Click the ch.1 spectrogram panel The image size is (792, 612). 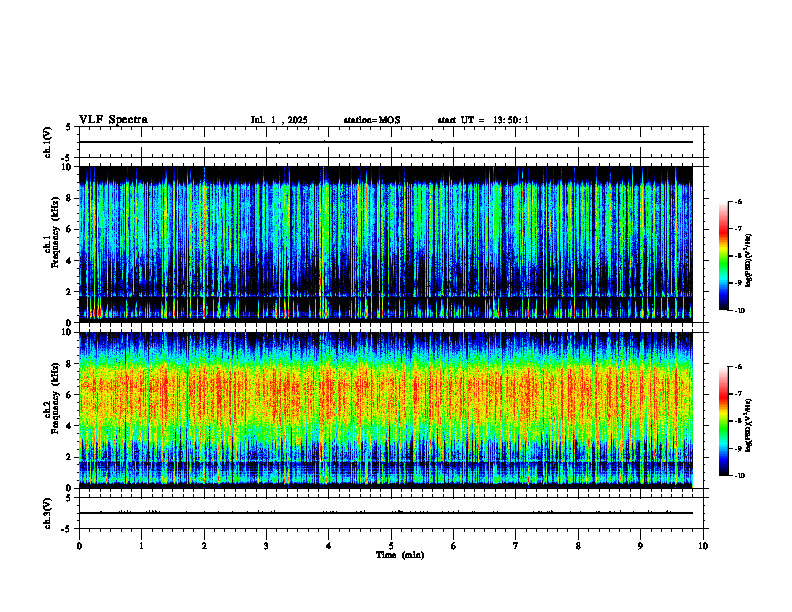coord(386,244)
